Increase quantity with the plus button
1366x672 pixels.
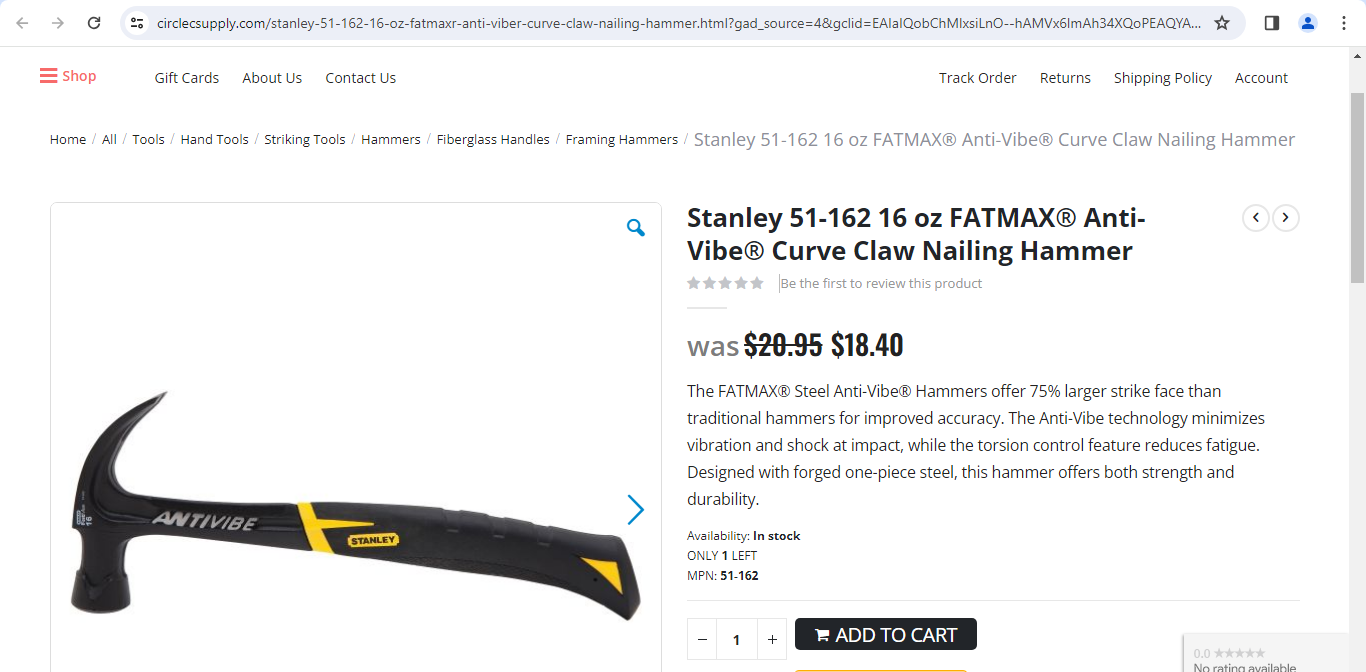772,639
